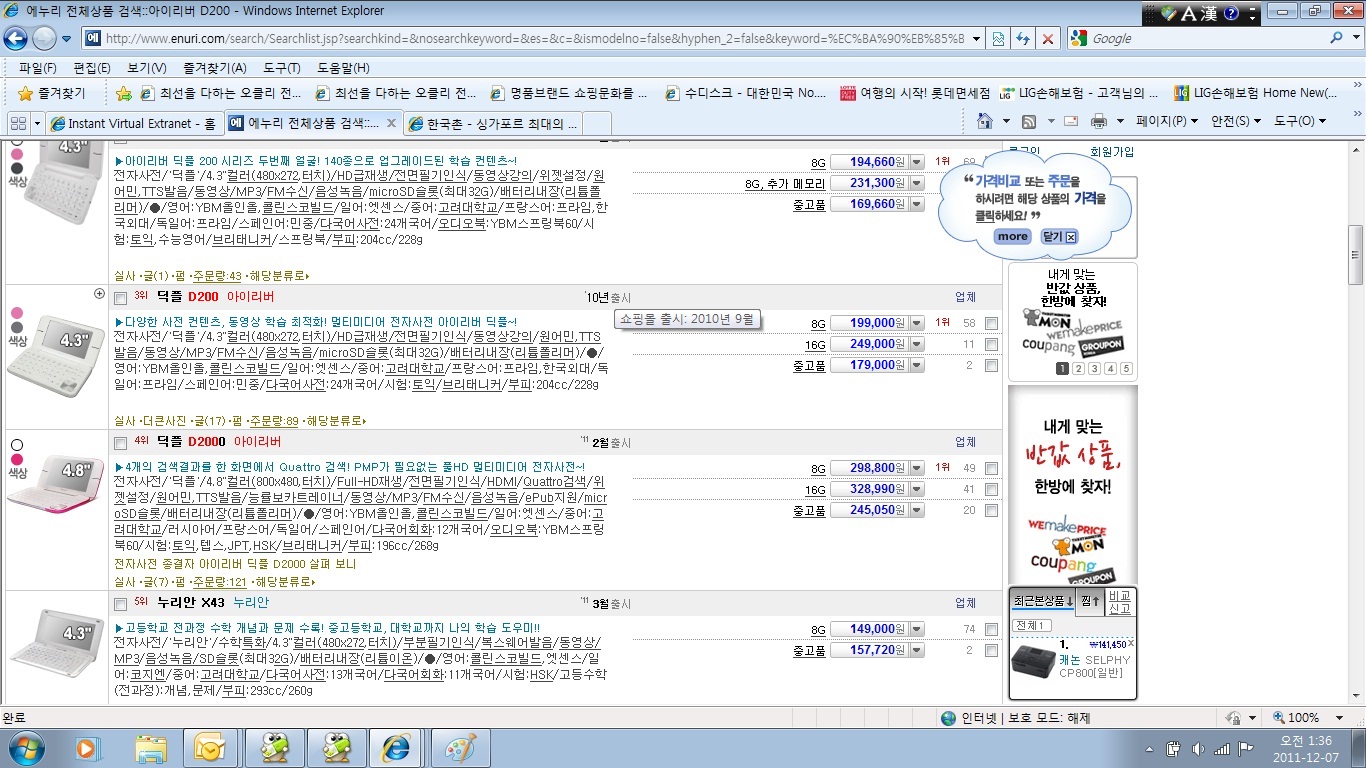Open the 수디스크 - 대한민국 favorites link

[744, 93]
